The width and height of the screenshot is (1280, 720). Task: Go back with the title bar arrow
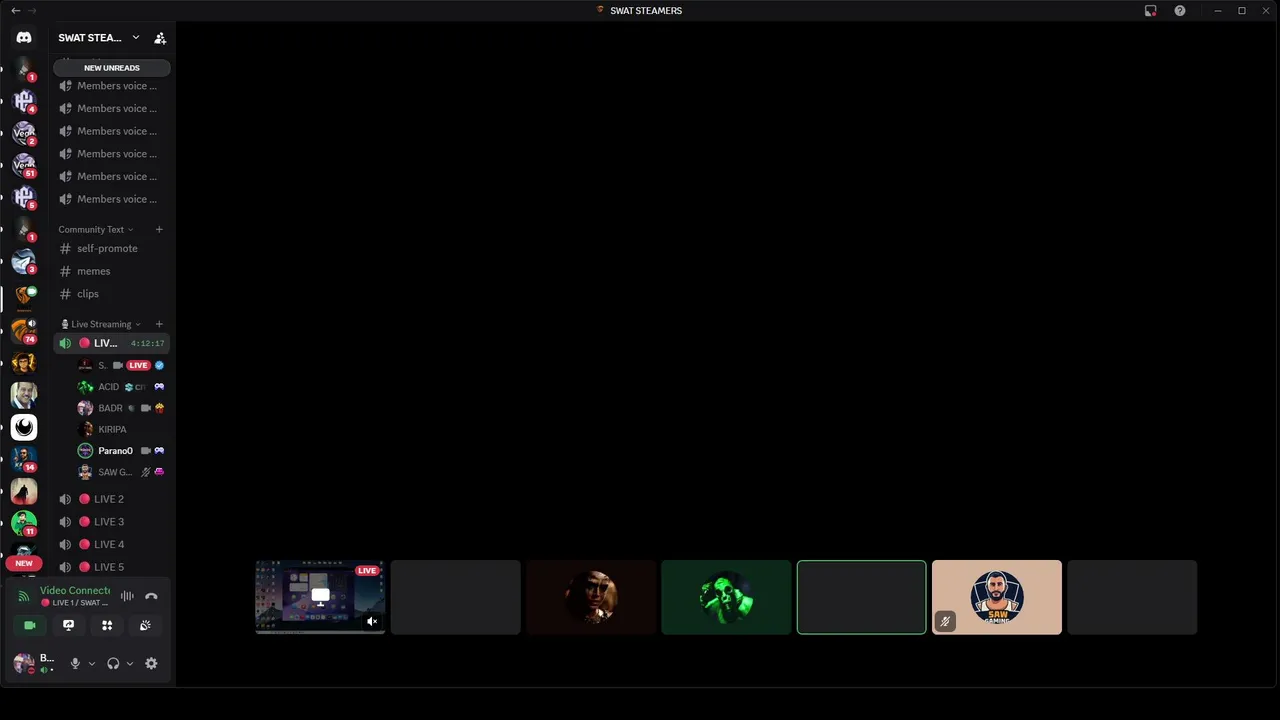(15, 11)
